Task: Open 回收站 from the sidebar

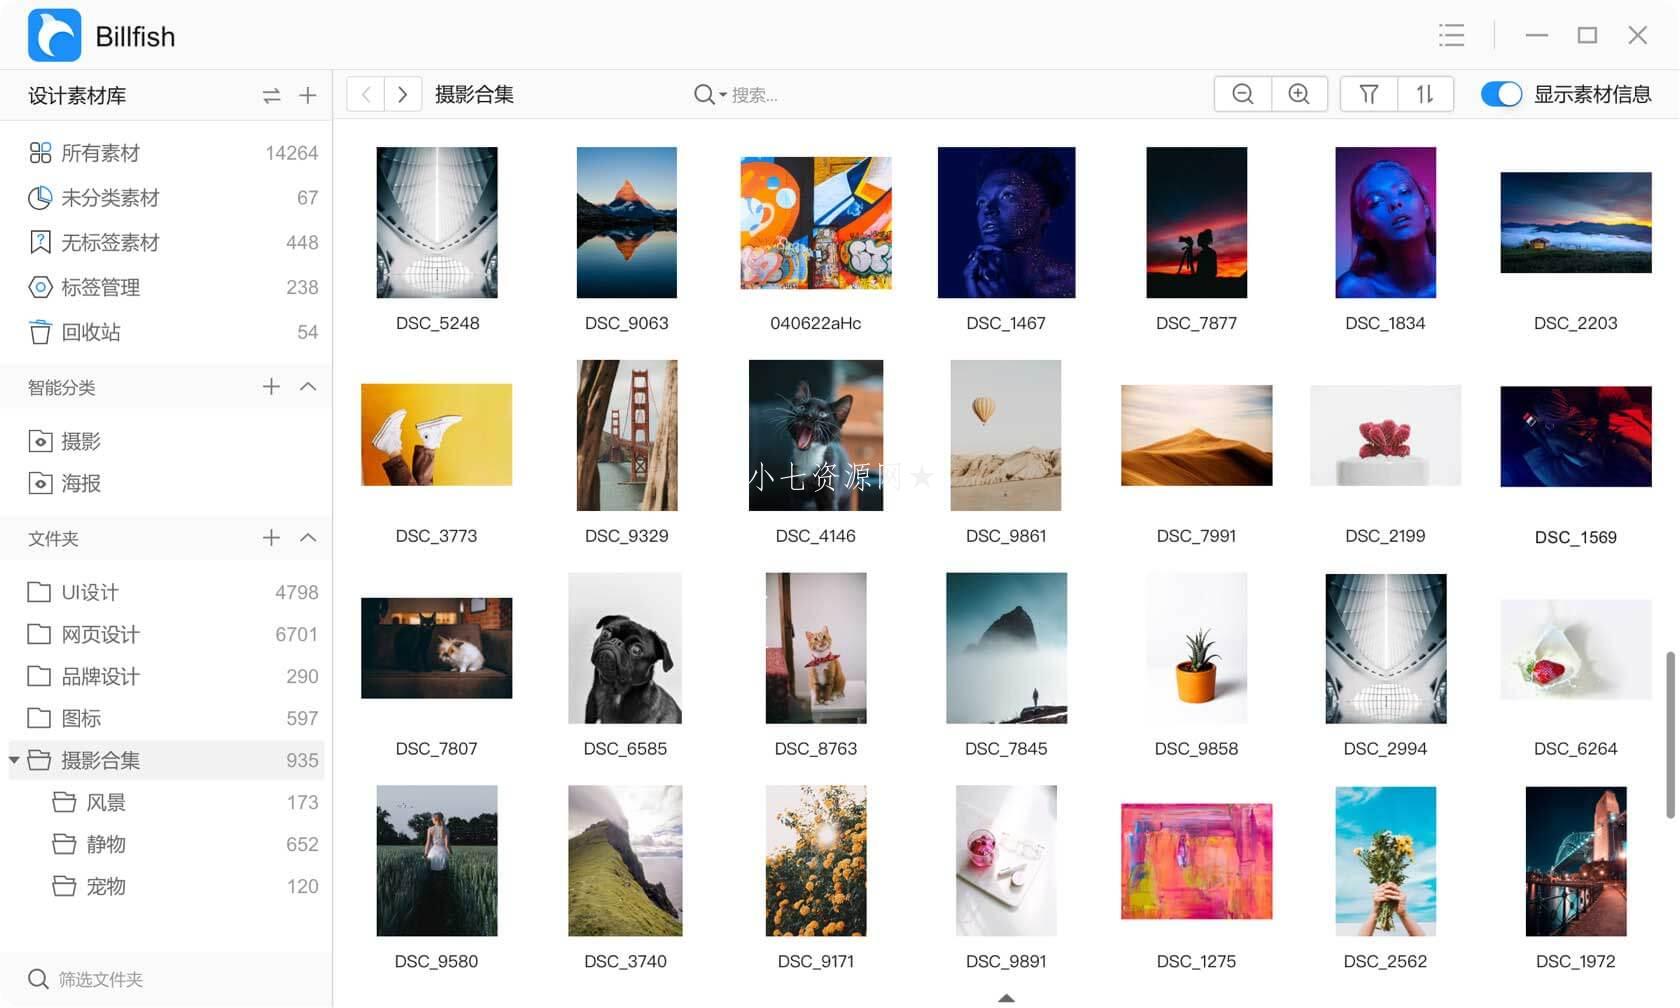Action: click(90, 332)
